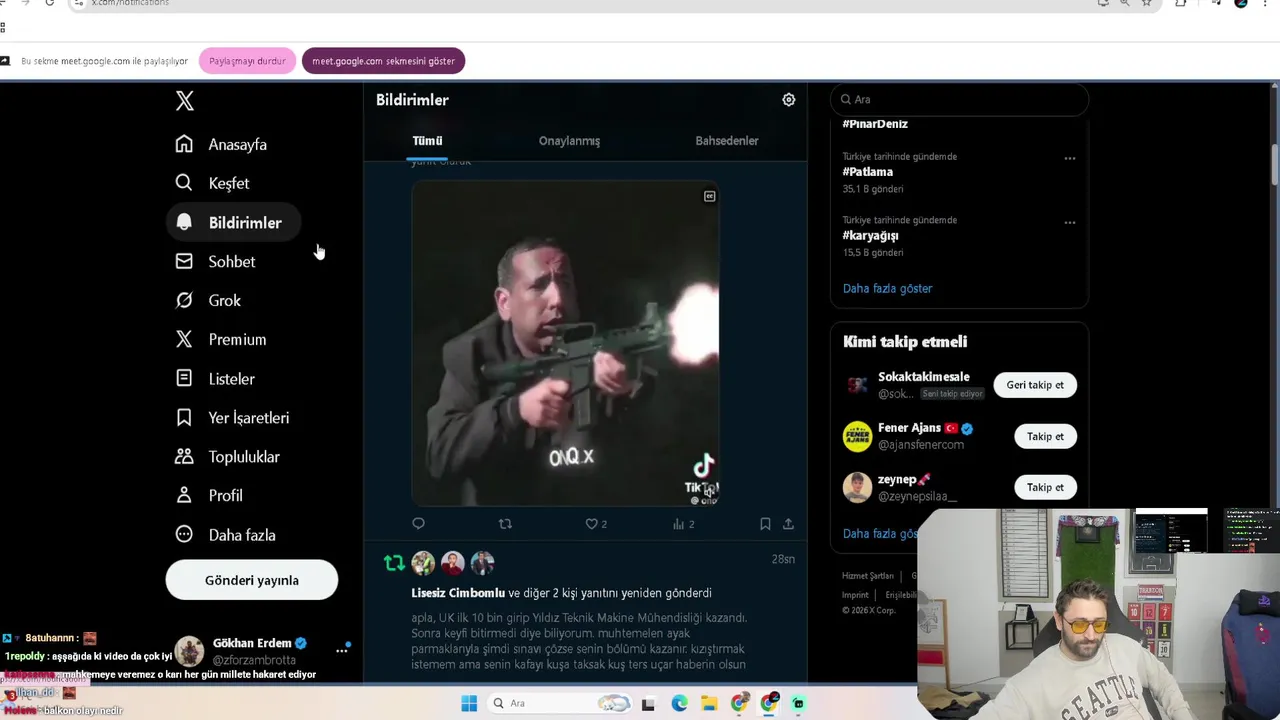Open zeynep profile avatar
The image size is (1280, 720).
point(857,487)
